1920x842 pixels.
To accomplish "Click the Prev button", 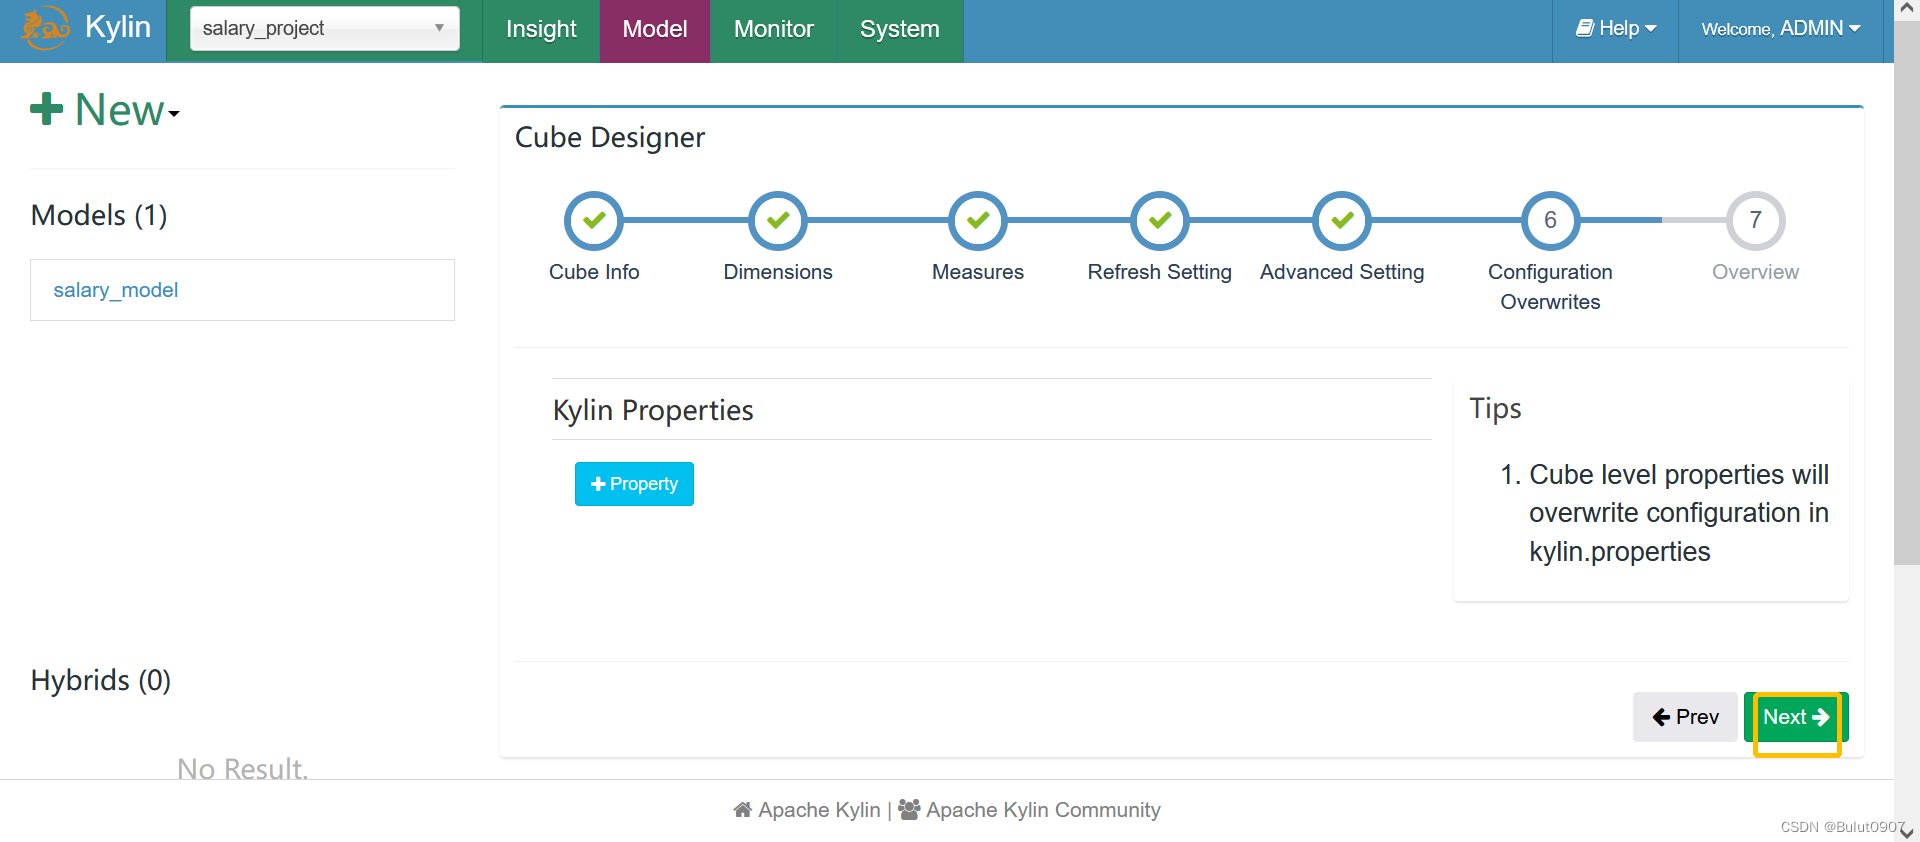I will pyautogui.click(x=1686, y=717).
